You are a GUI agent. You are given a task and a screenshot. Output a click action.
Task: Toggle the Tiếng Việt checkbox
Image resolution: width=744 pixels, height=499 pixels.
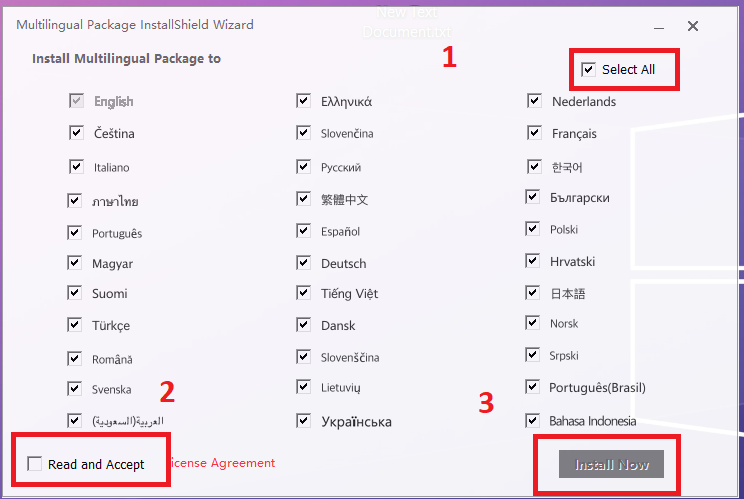point(304,293)
